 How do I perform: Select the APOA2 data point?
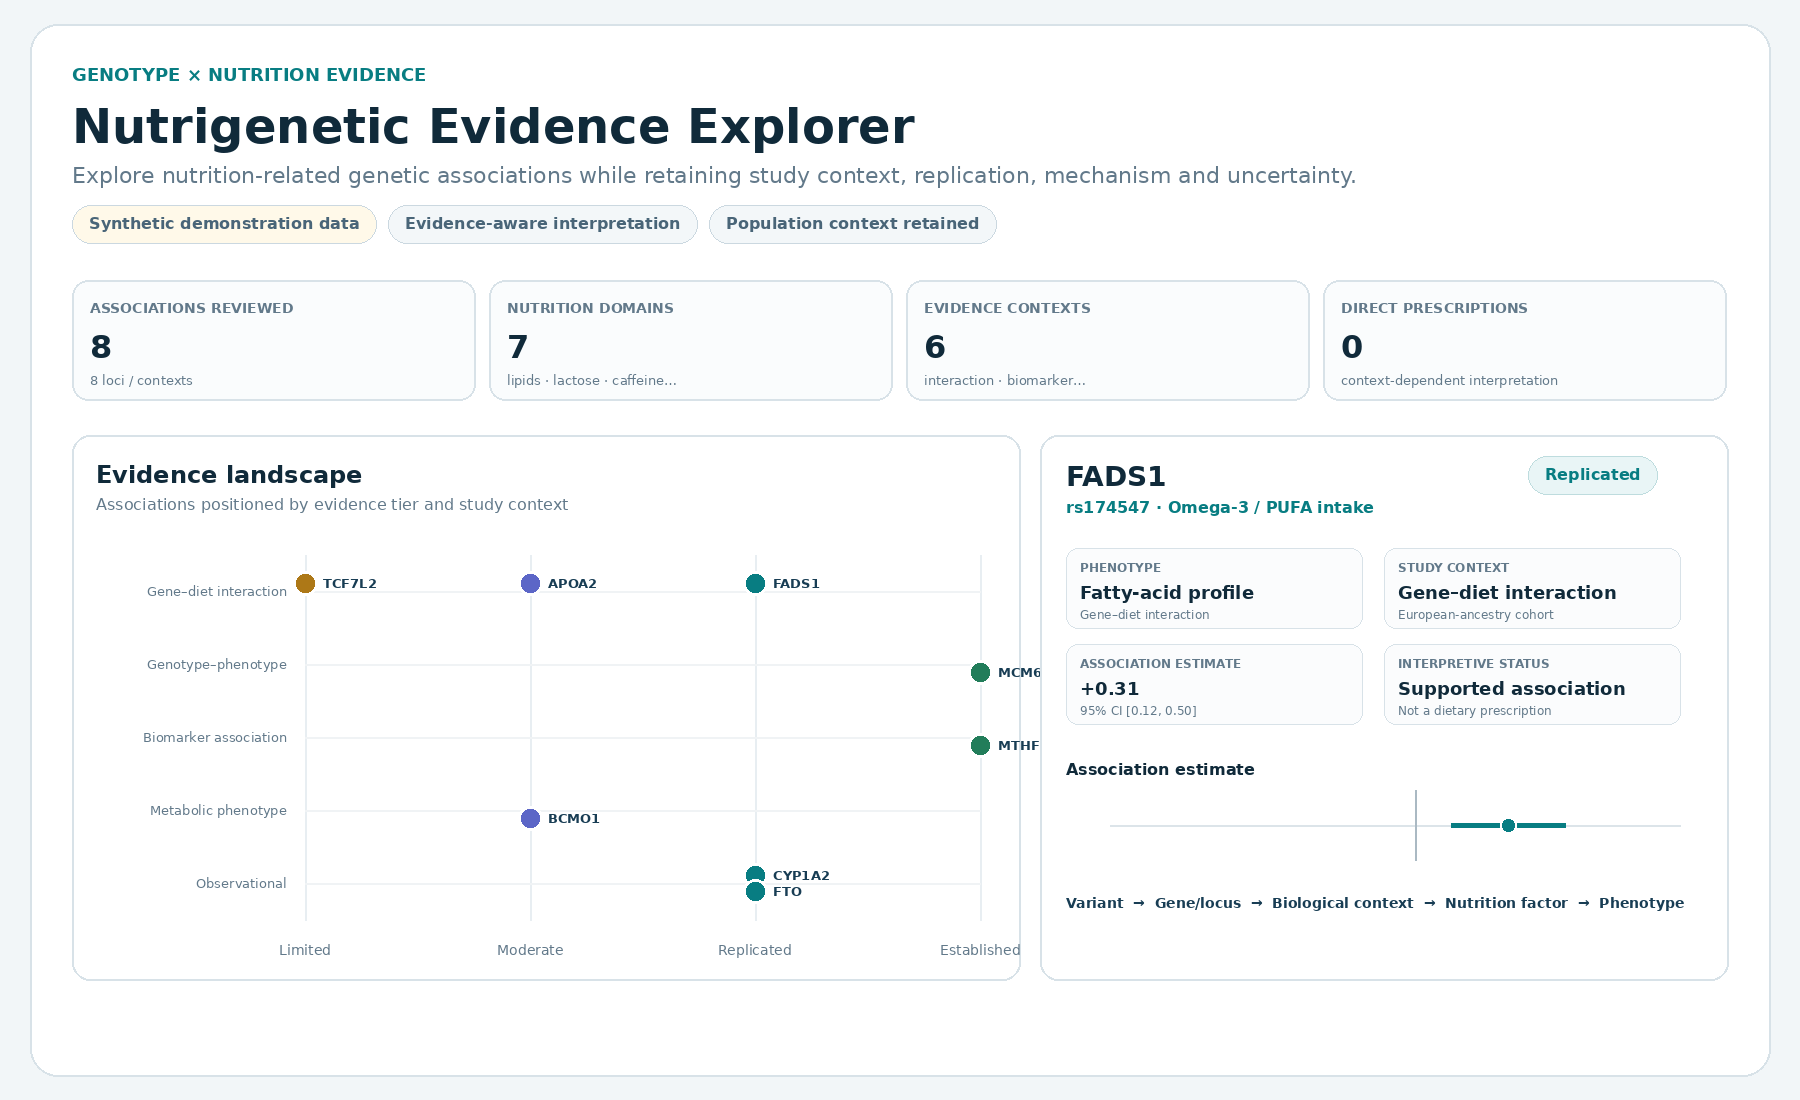(531, 584)
